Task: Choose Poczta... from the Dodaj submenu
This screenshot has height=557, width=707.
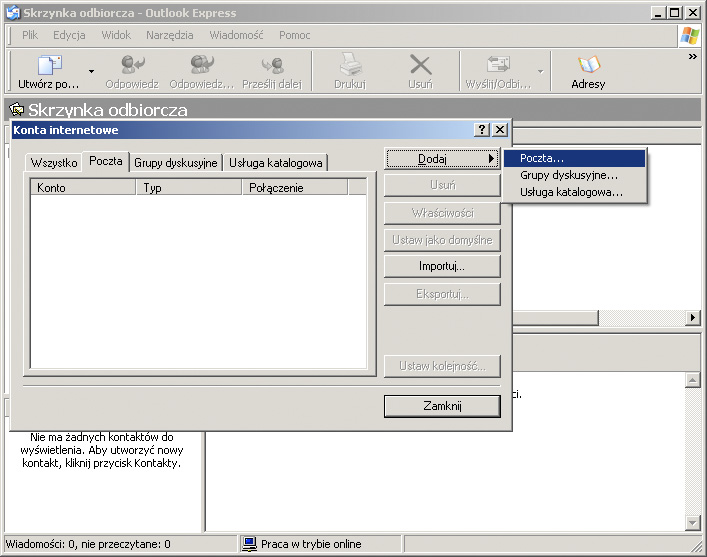Action: [574, 158]
